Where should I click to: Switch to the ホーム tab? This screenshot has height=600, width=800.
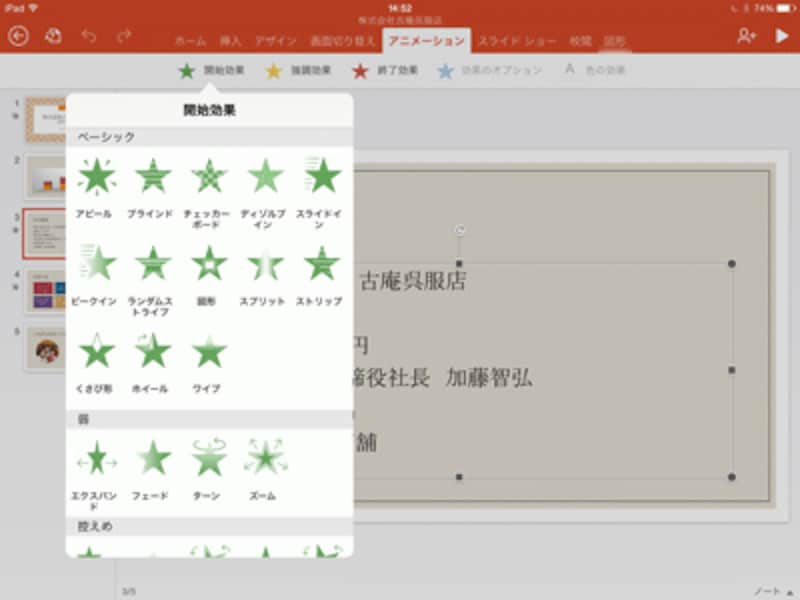190,41
